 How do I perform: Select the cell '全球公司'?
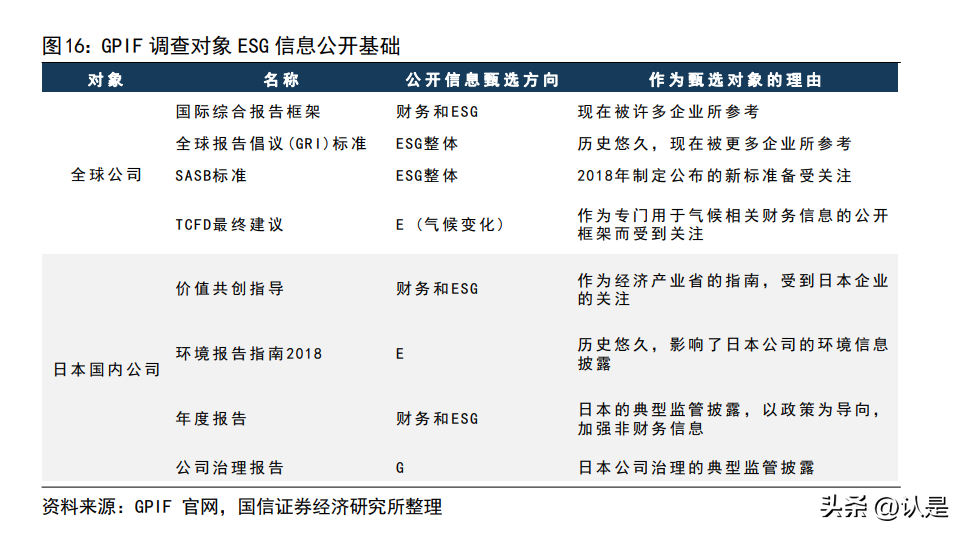coord(106,175)
